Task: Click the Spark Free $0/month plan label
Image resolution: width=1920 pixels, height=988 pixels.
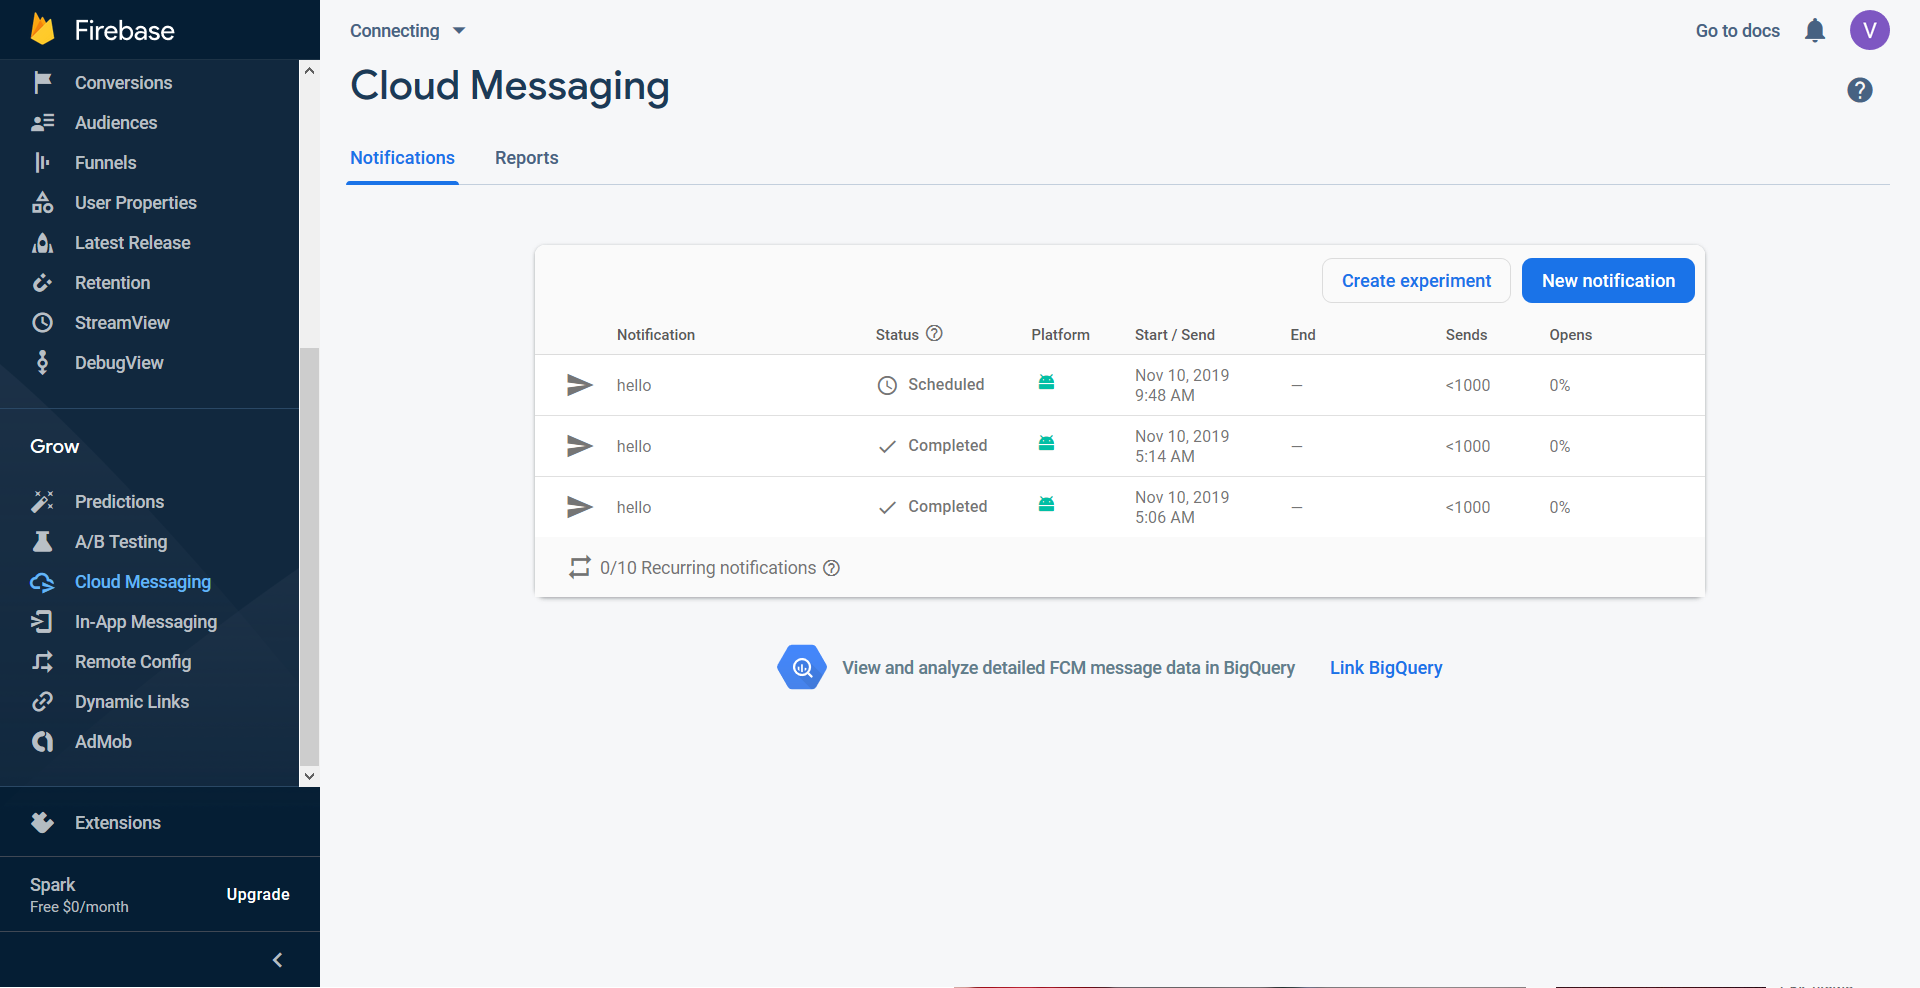Action: tap(79, 895)
